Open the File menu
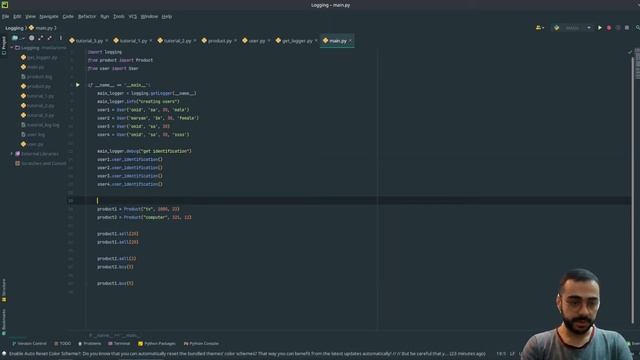 (x=5, y=16)
